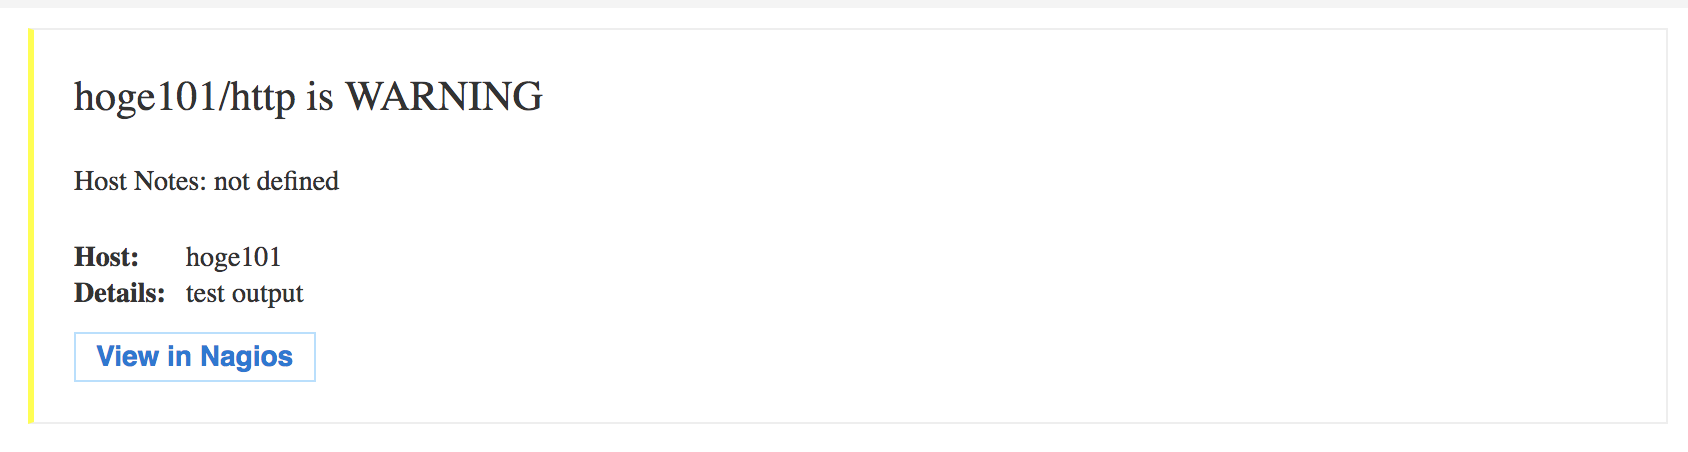Click the hoge101 value beside Host
Image resolution: width=1688 pixels, height=452 pixels.
coord(233,257)
